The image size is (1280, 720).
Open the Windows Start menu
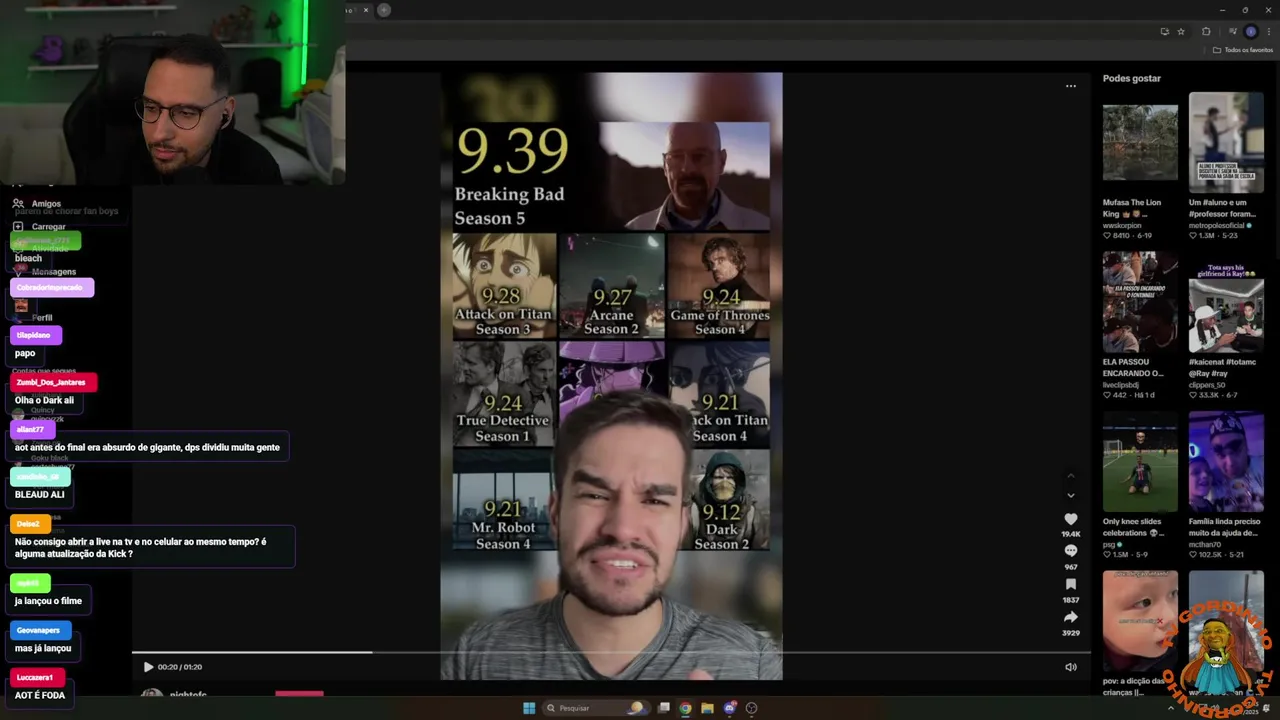(x=529, y=708)
